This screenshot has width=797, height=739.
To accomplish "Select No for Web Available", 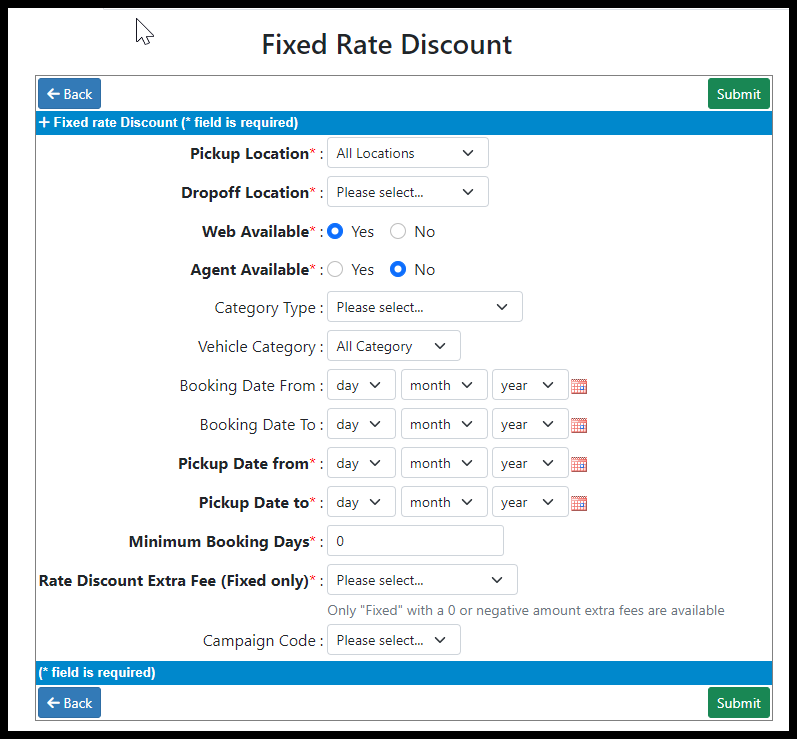I will tap(398, 231).
